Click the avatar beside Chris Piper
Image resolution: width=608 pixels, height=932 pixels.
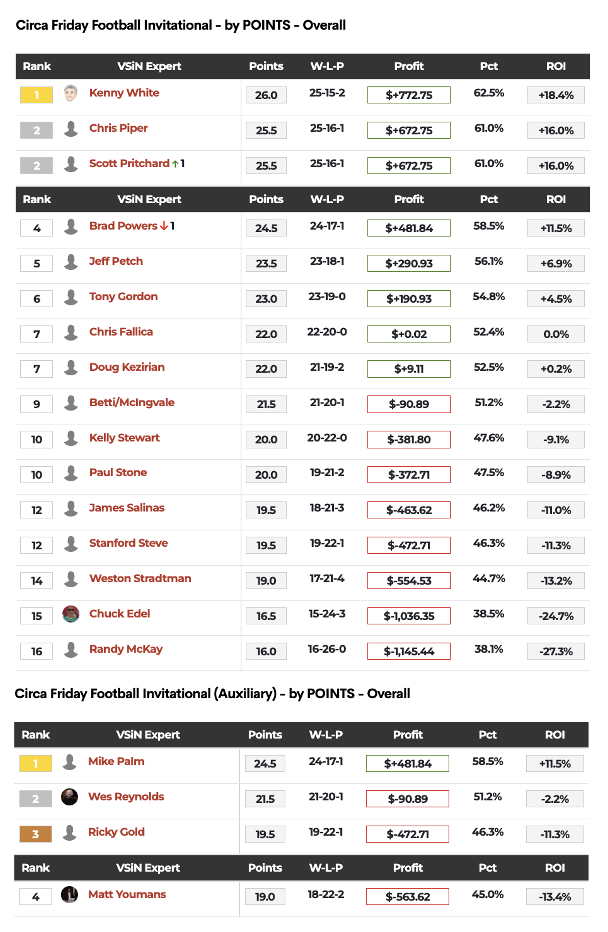pos(70,129)
